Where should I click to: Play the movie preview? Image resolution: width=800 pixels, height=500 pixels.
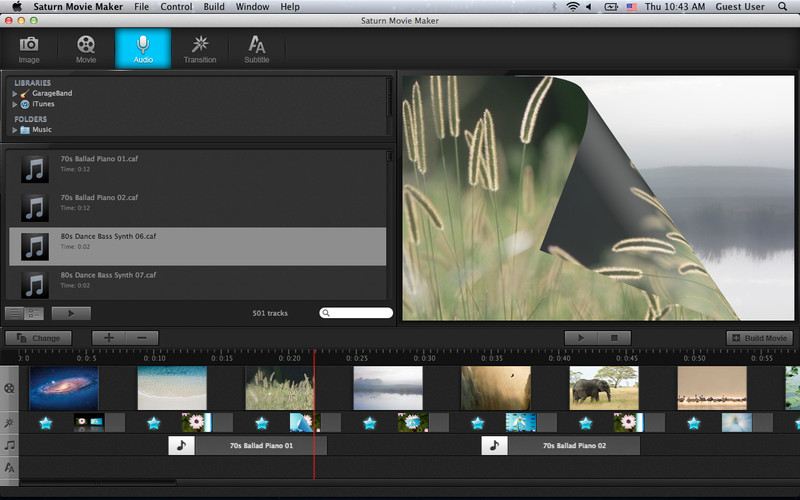581,338
